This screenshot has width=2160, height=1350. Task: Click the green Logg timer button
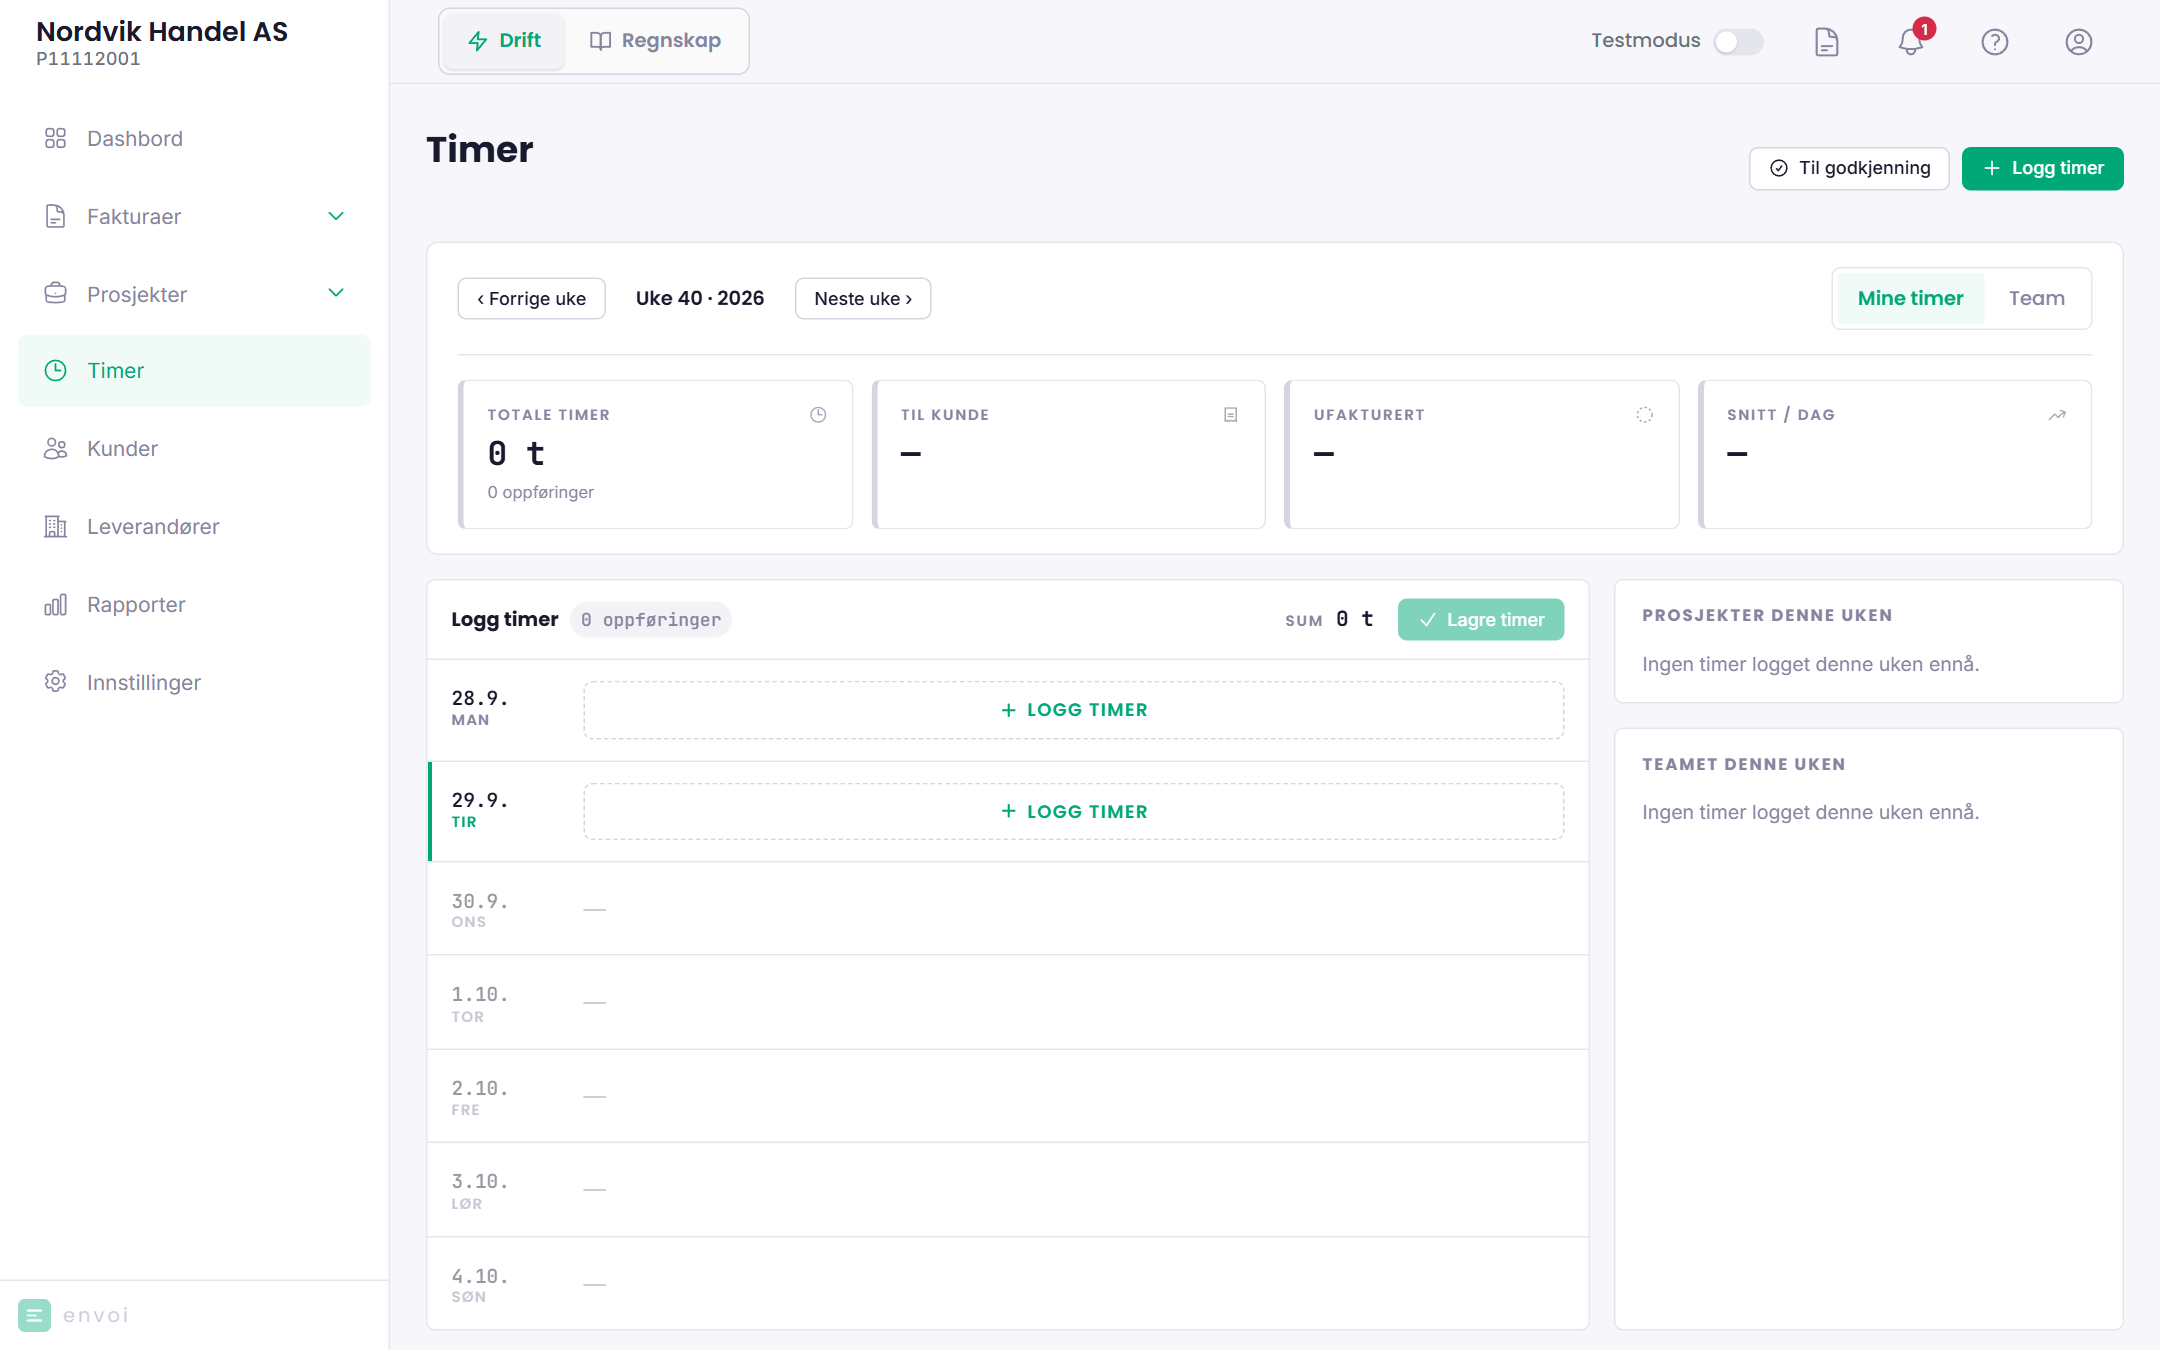[x=2042, y=168]
